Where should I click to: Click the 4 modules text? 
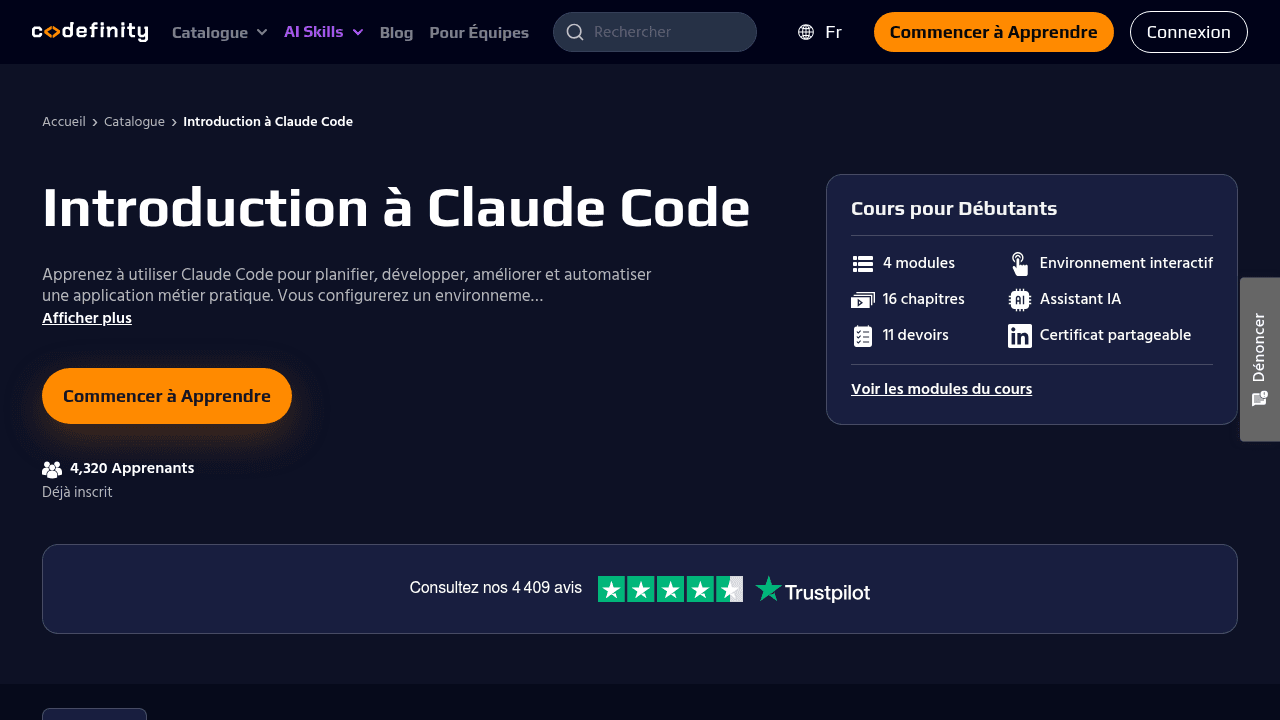tap(919, 263)
